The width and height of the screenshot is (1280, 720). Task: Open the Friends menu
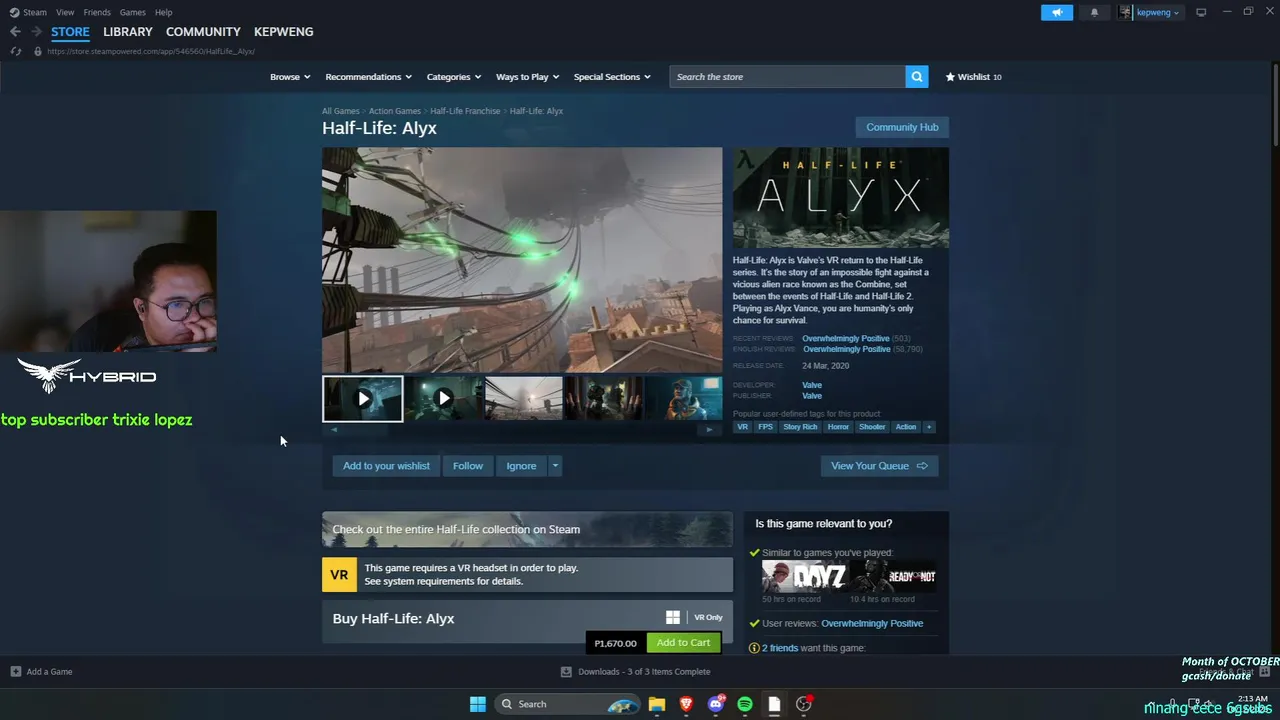coord(97,12)
